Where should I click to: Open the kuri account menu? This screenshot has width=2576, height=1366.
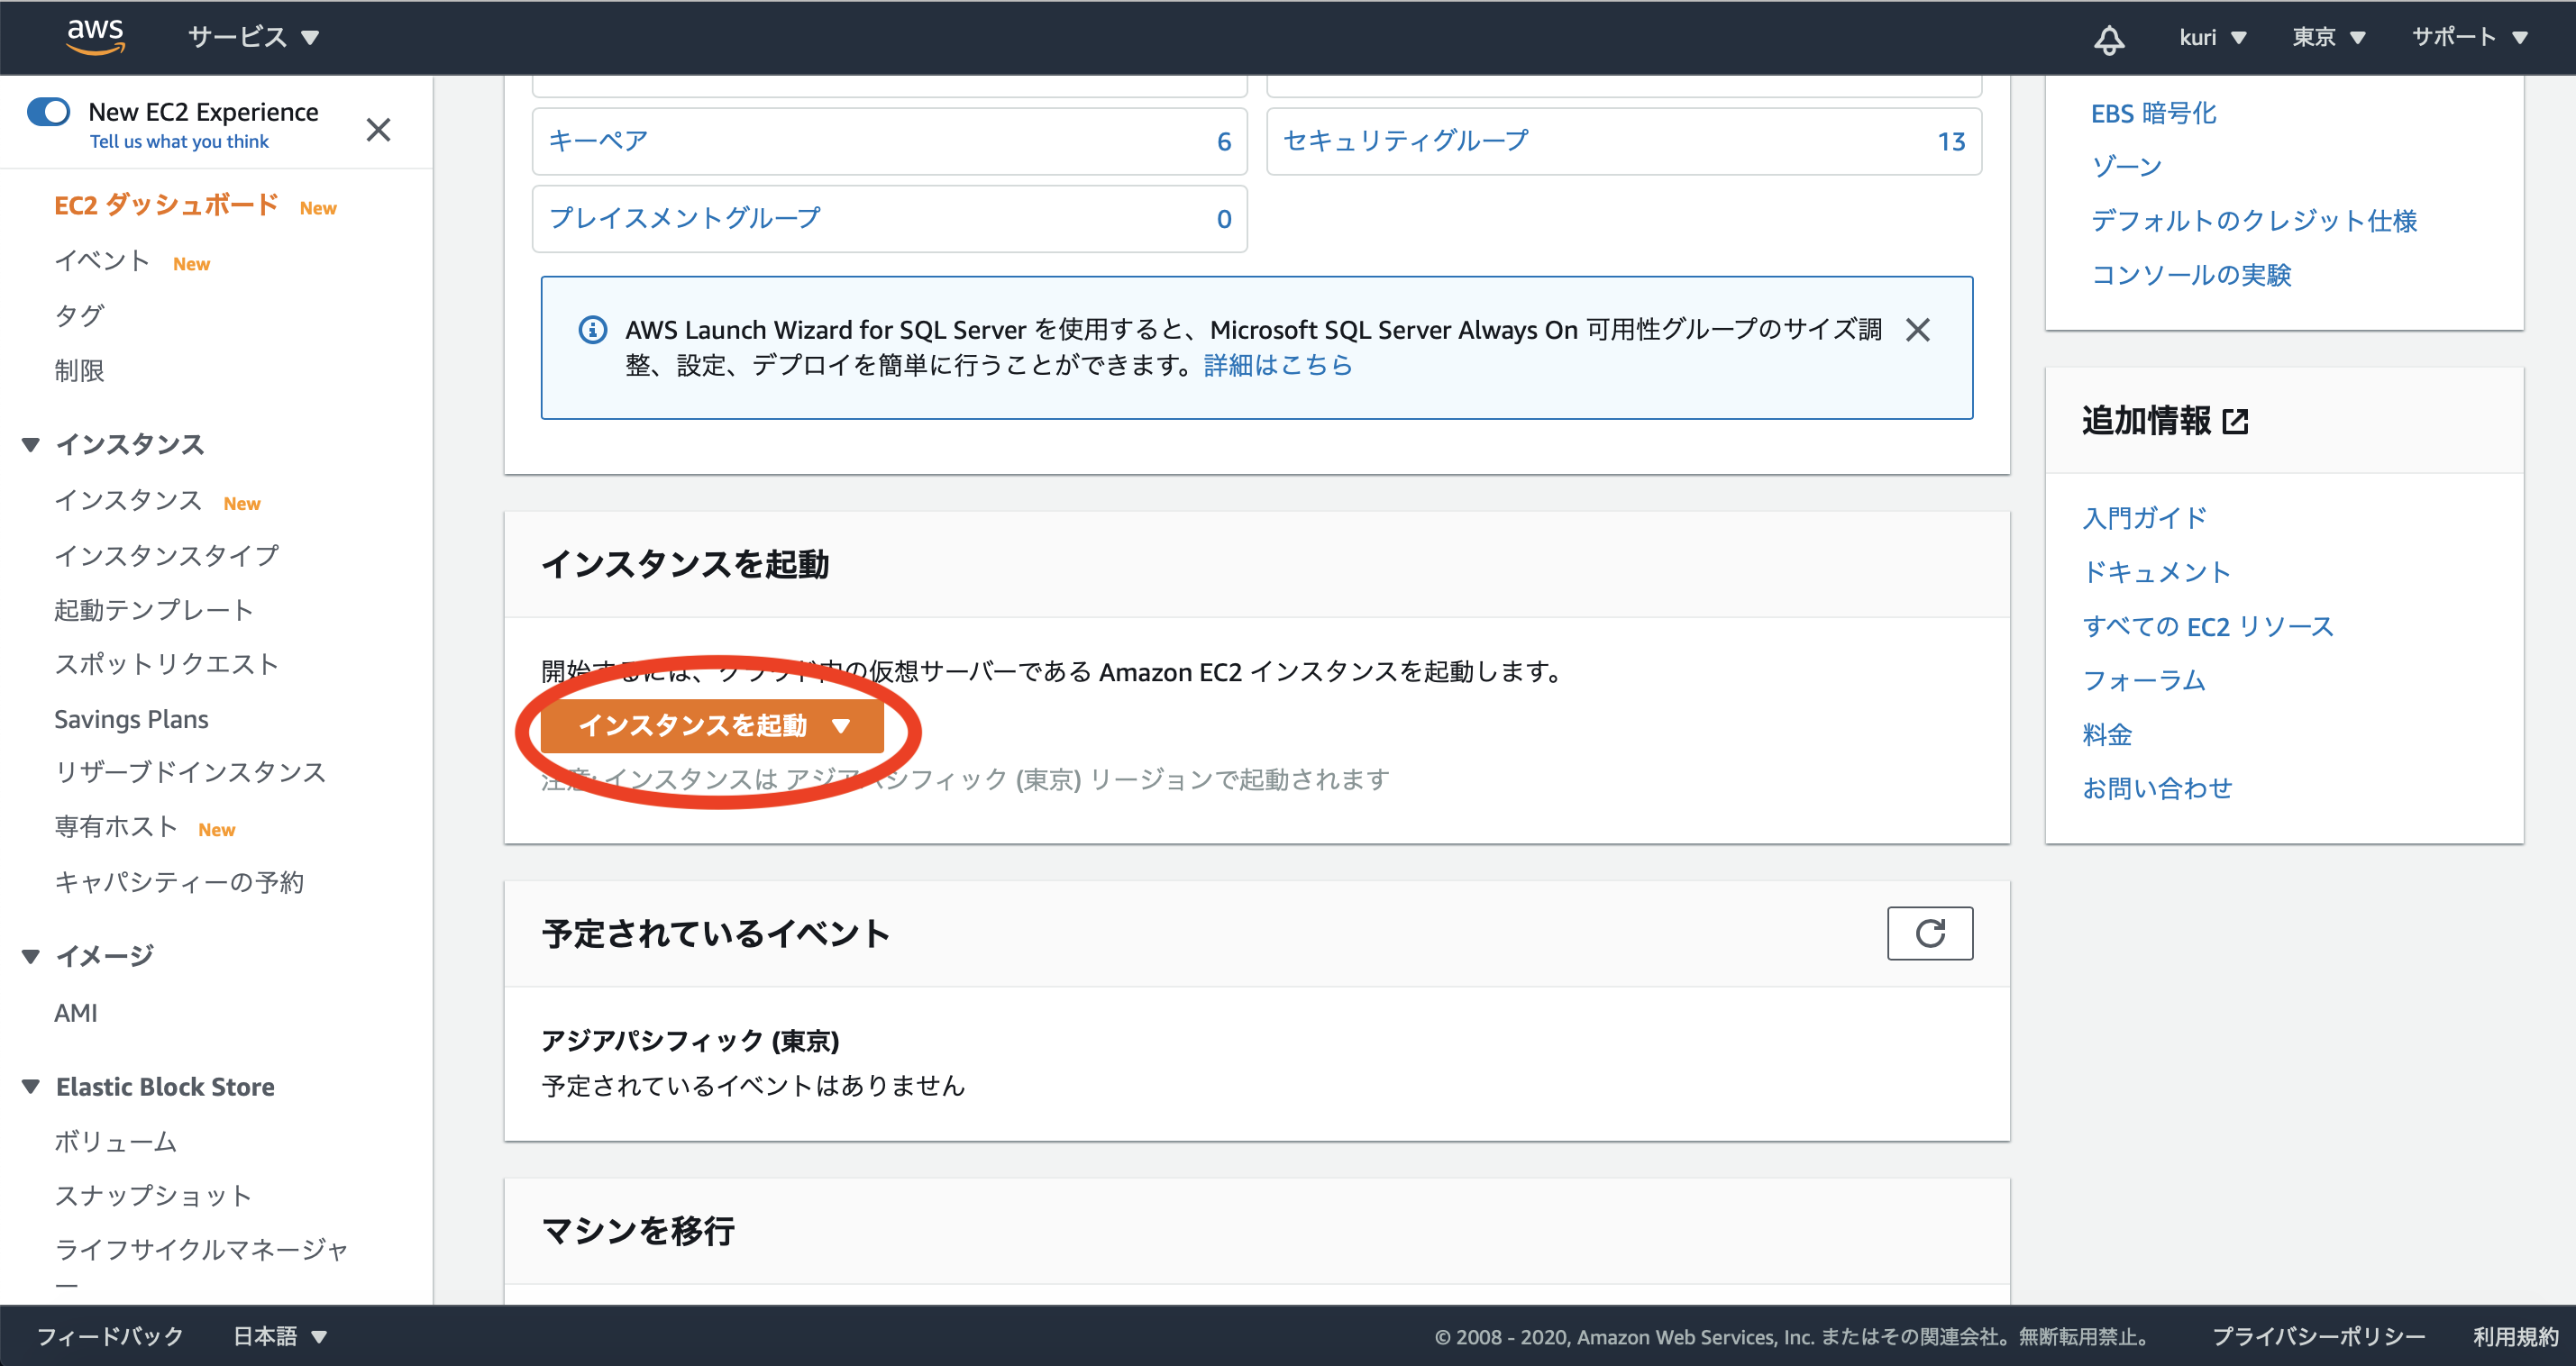coord(2212,37)
